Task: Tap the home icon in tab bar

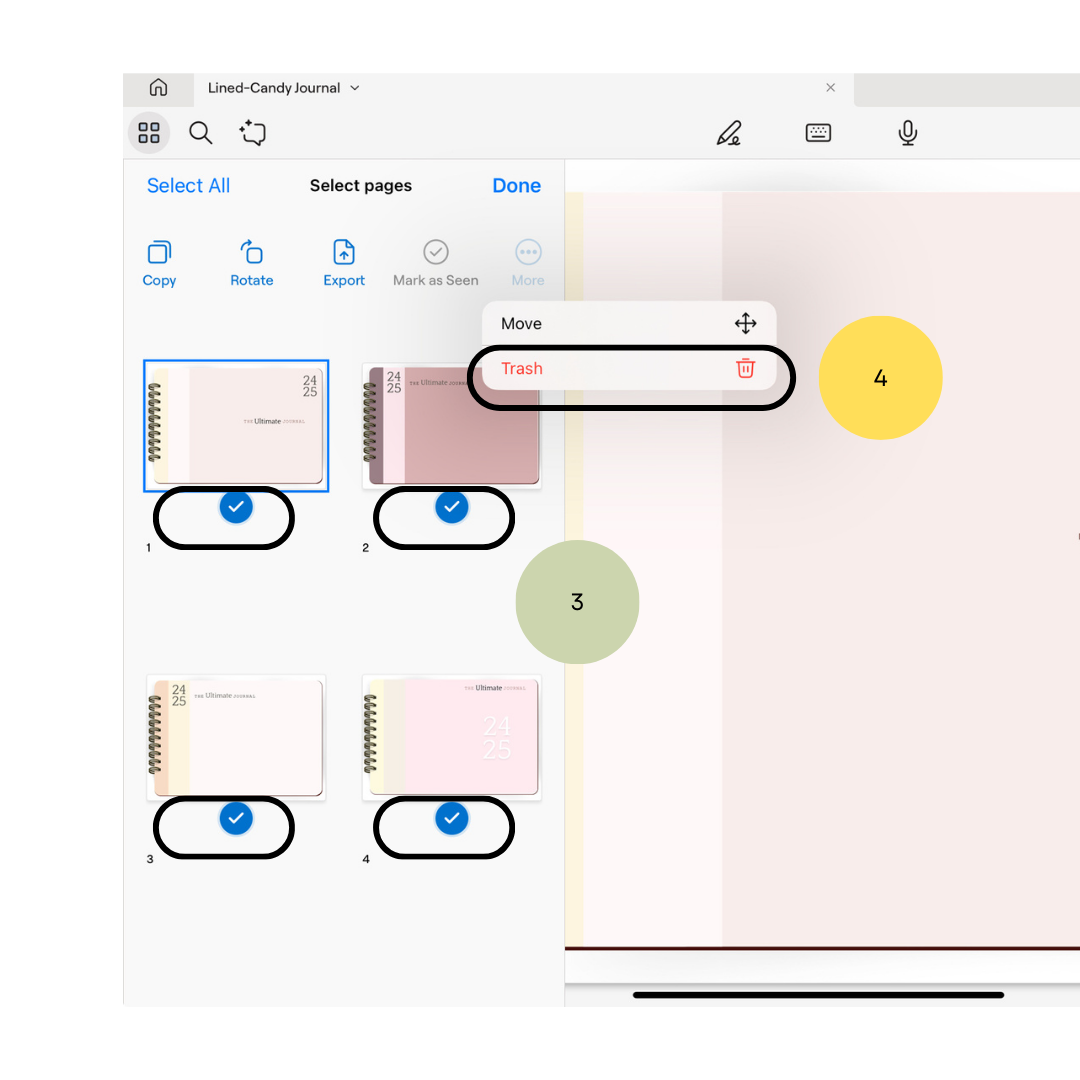Action: tap(158, 88)
